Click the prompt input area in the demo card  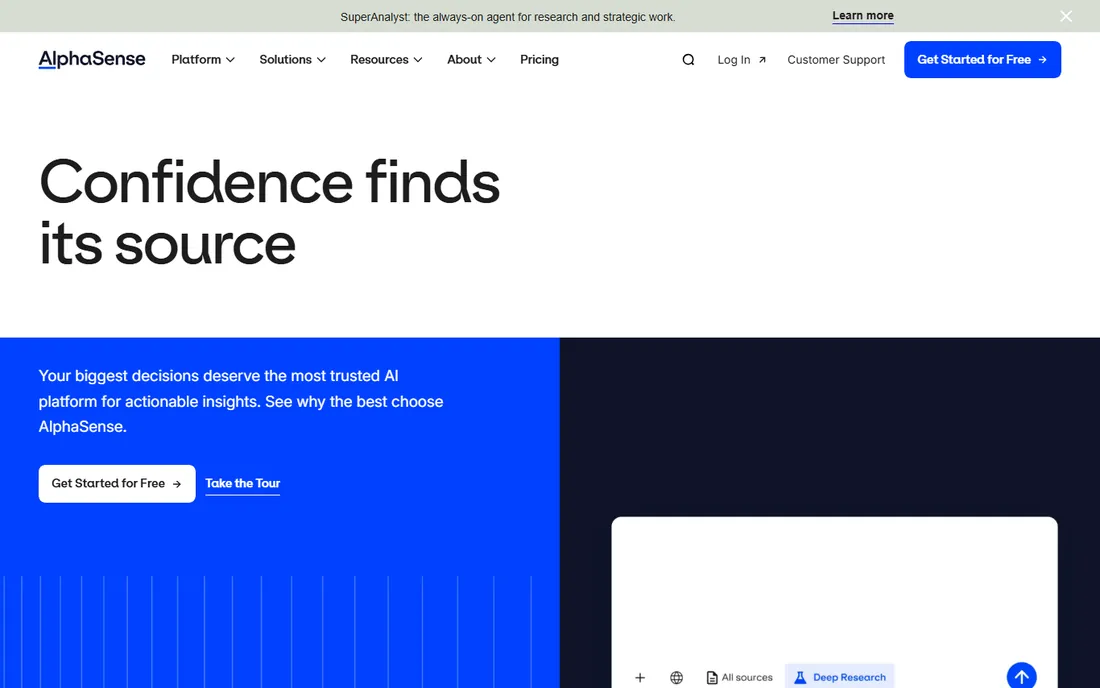(834, 589)
